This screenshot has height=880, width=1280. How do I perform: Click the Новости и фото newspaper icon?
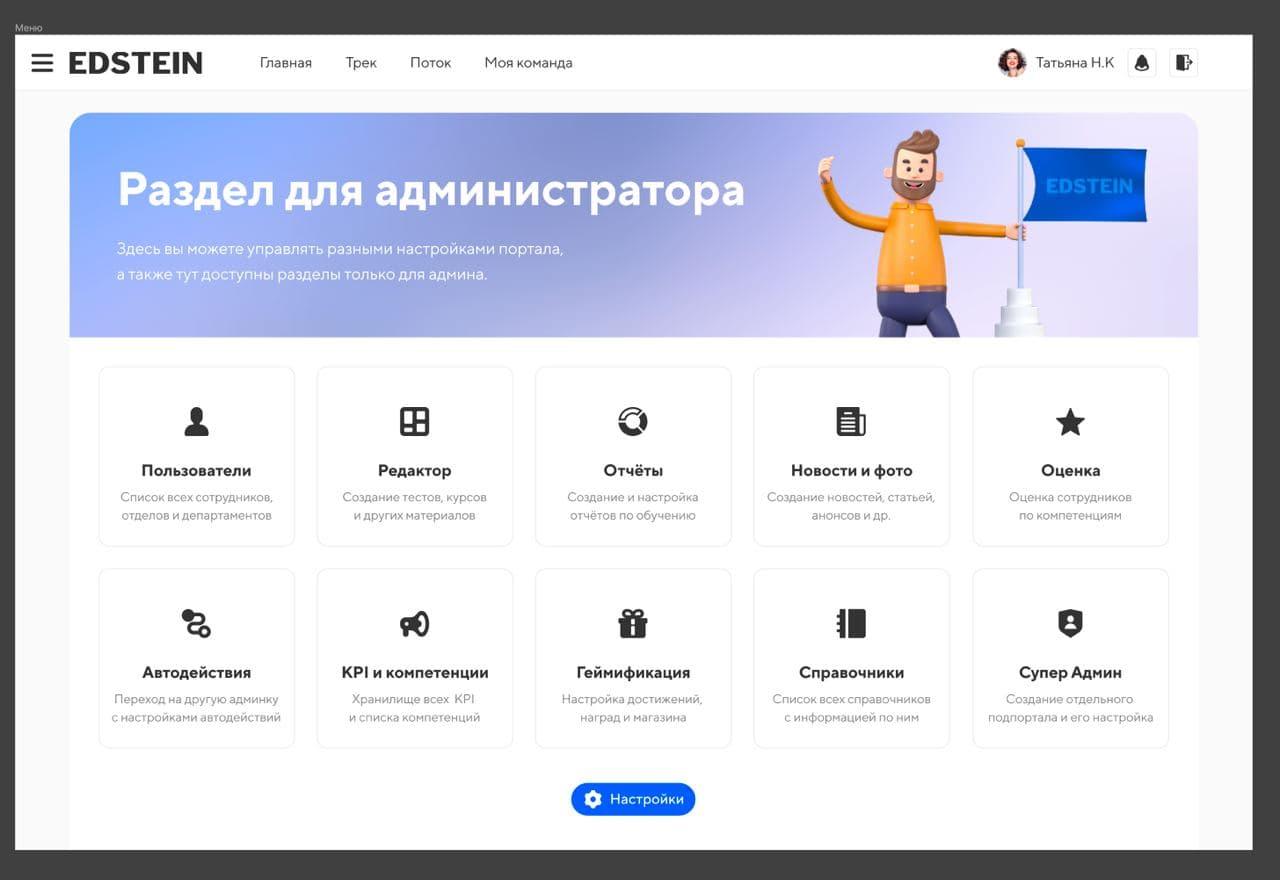point(851,422)
